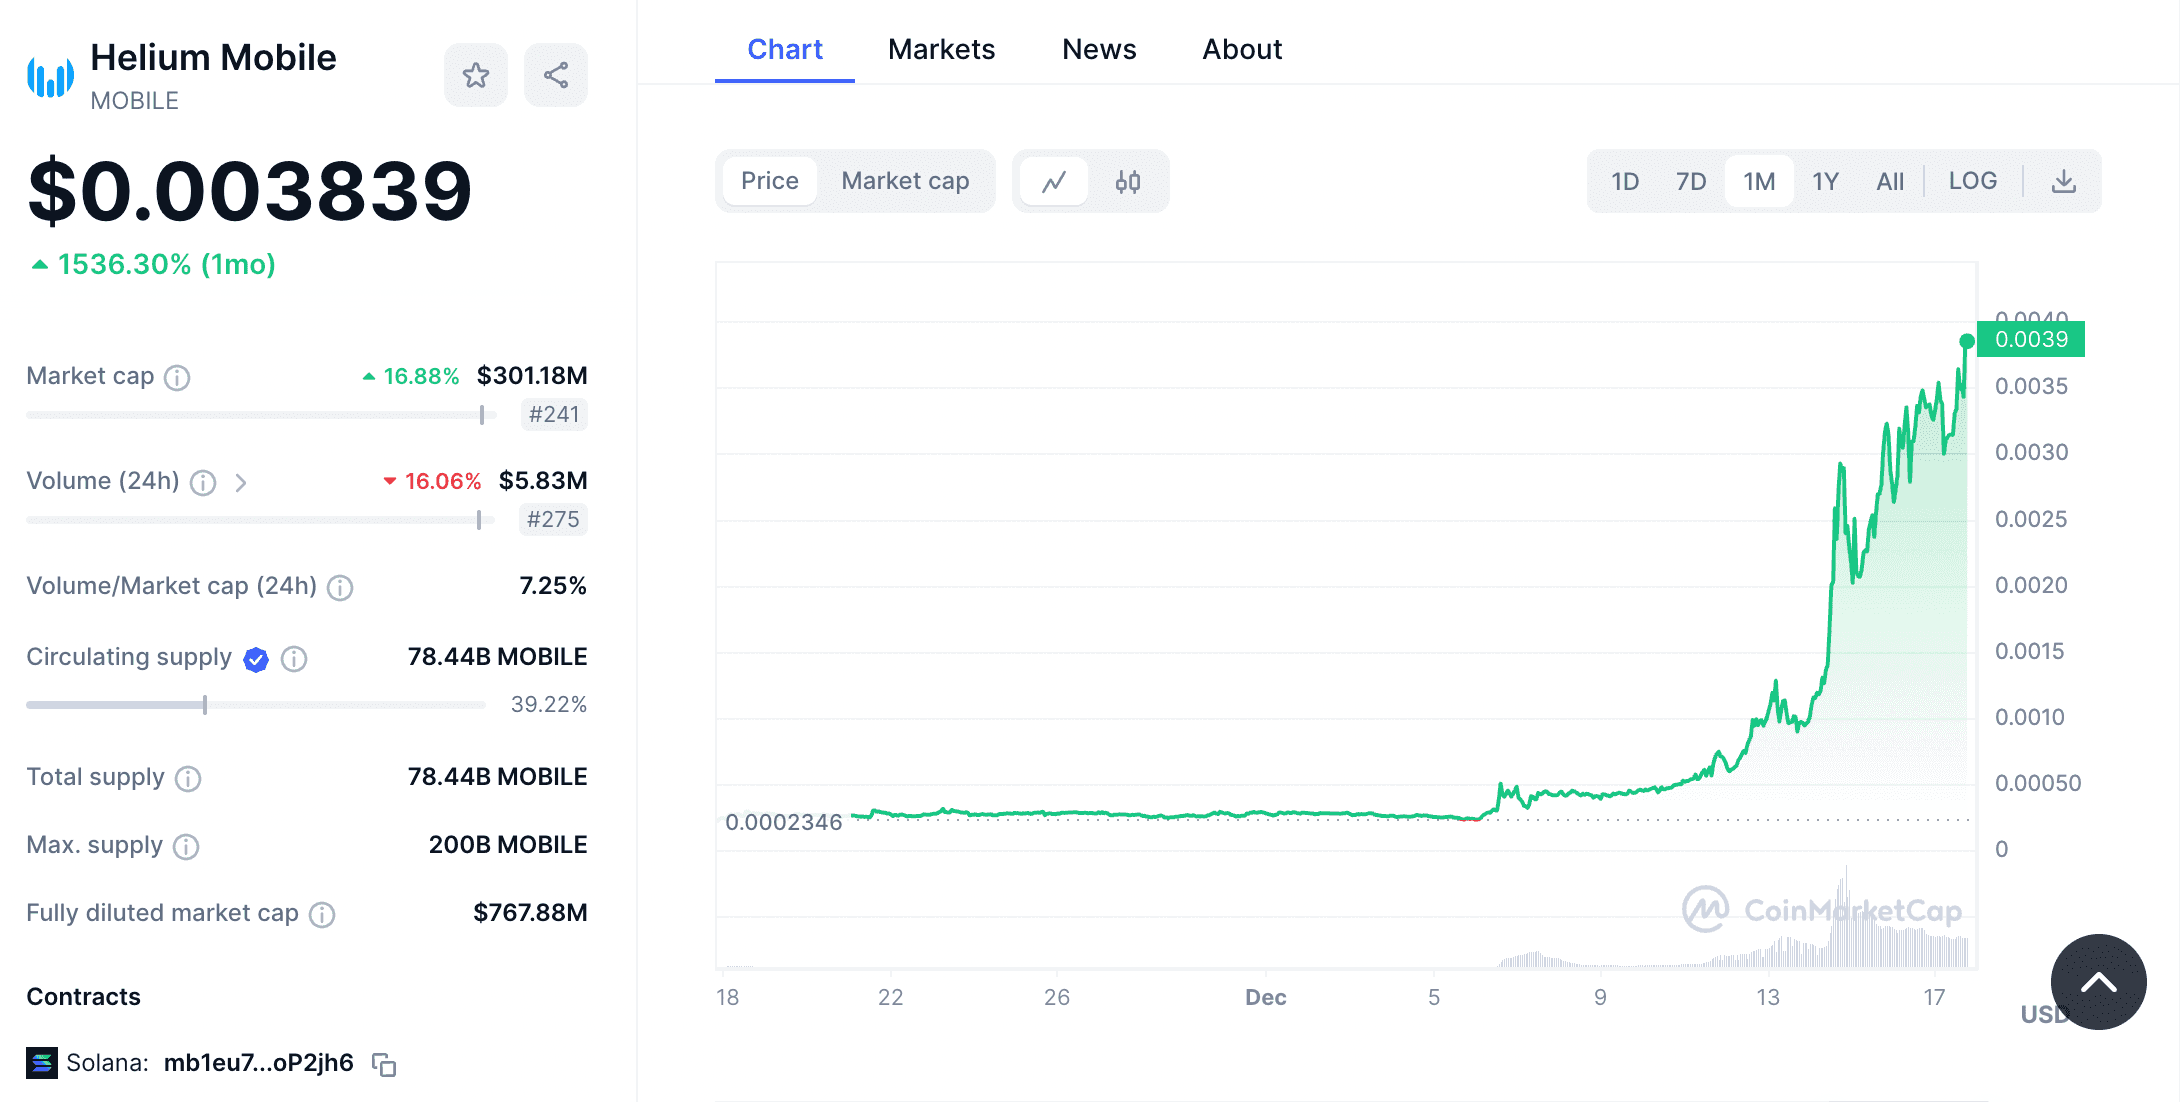Open the Chart tab

click(785, 49)
